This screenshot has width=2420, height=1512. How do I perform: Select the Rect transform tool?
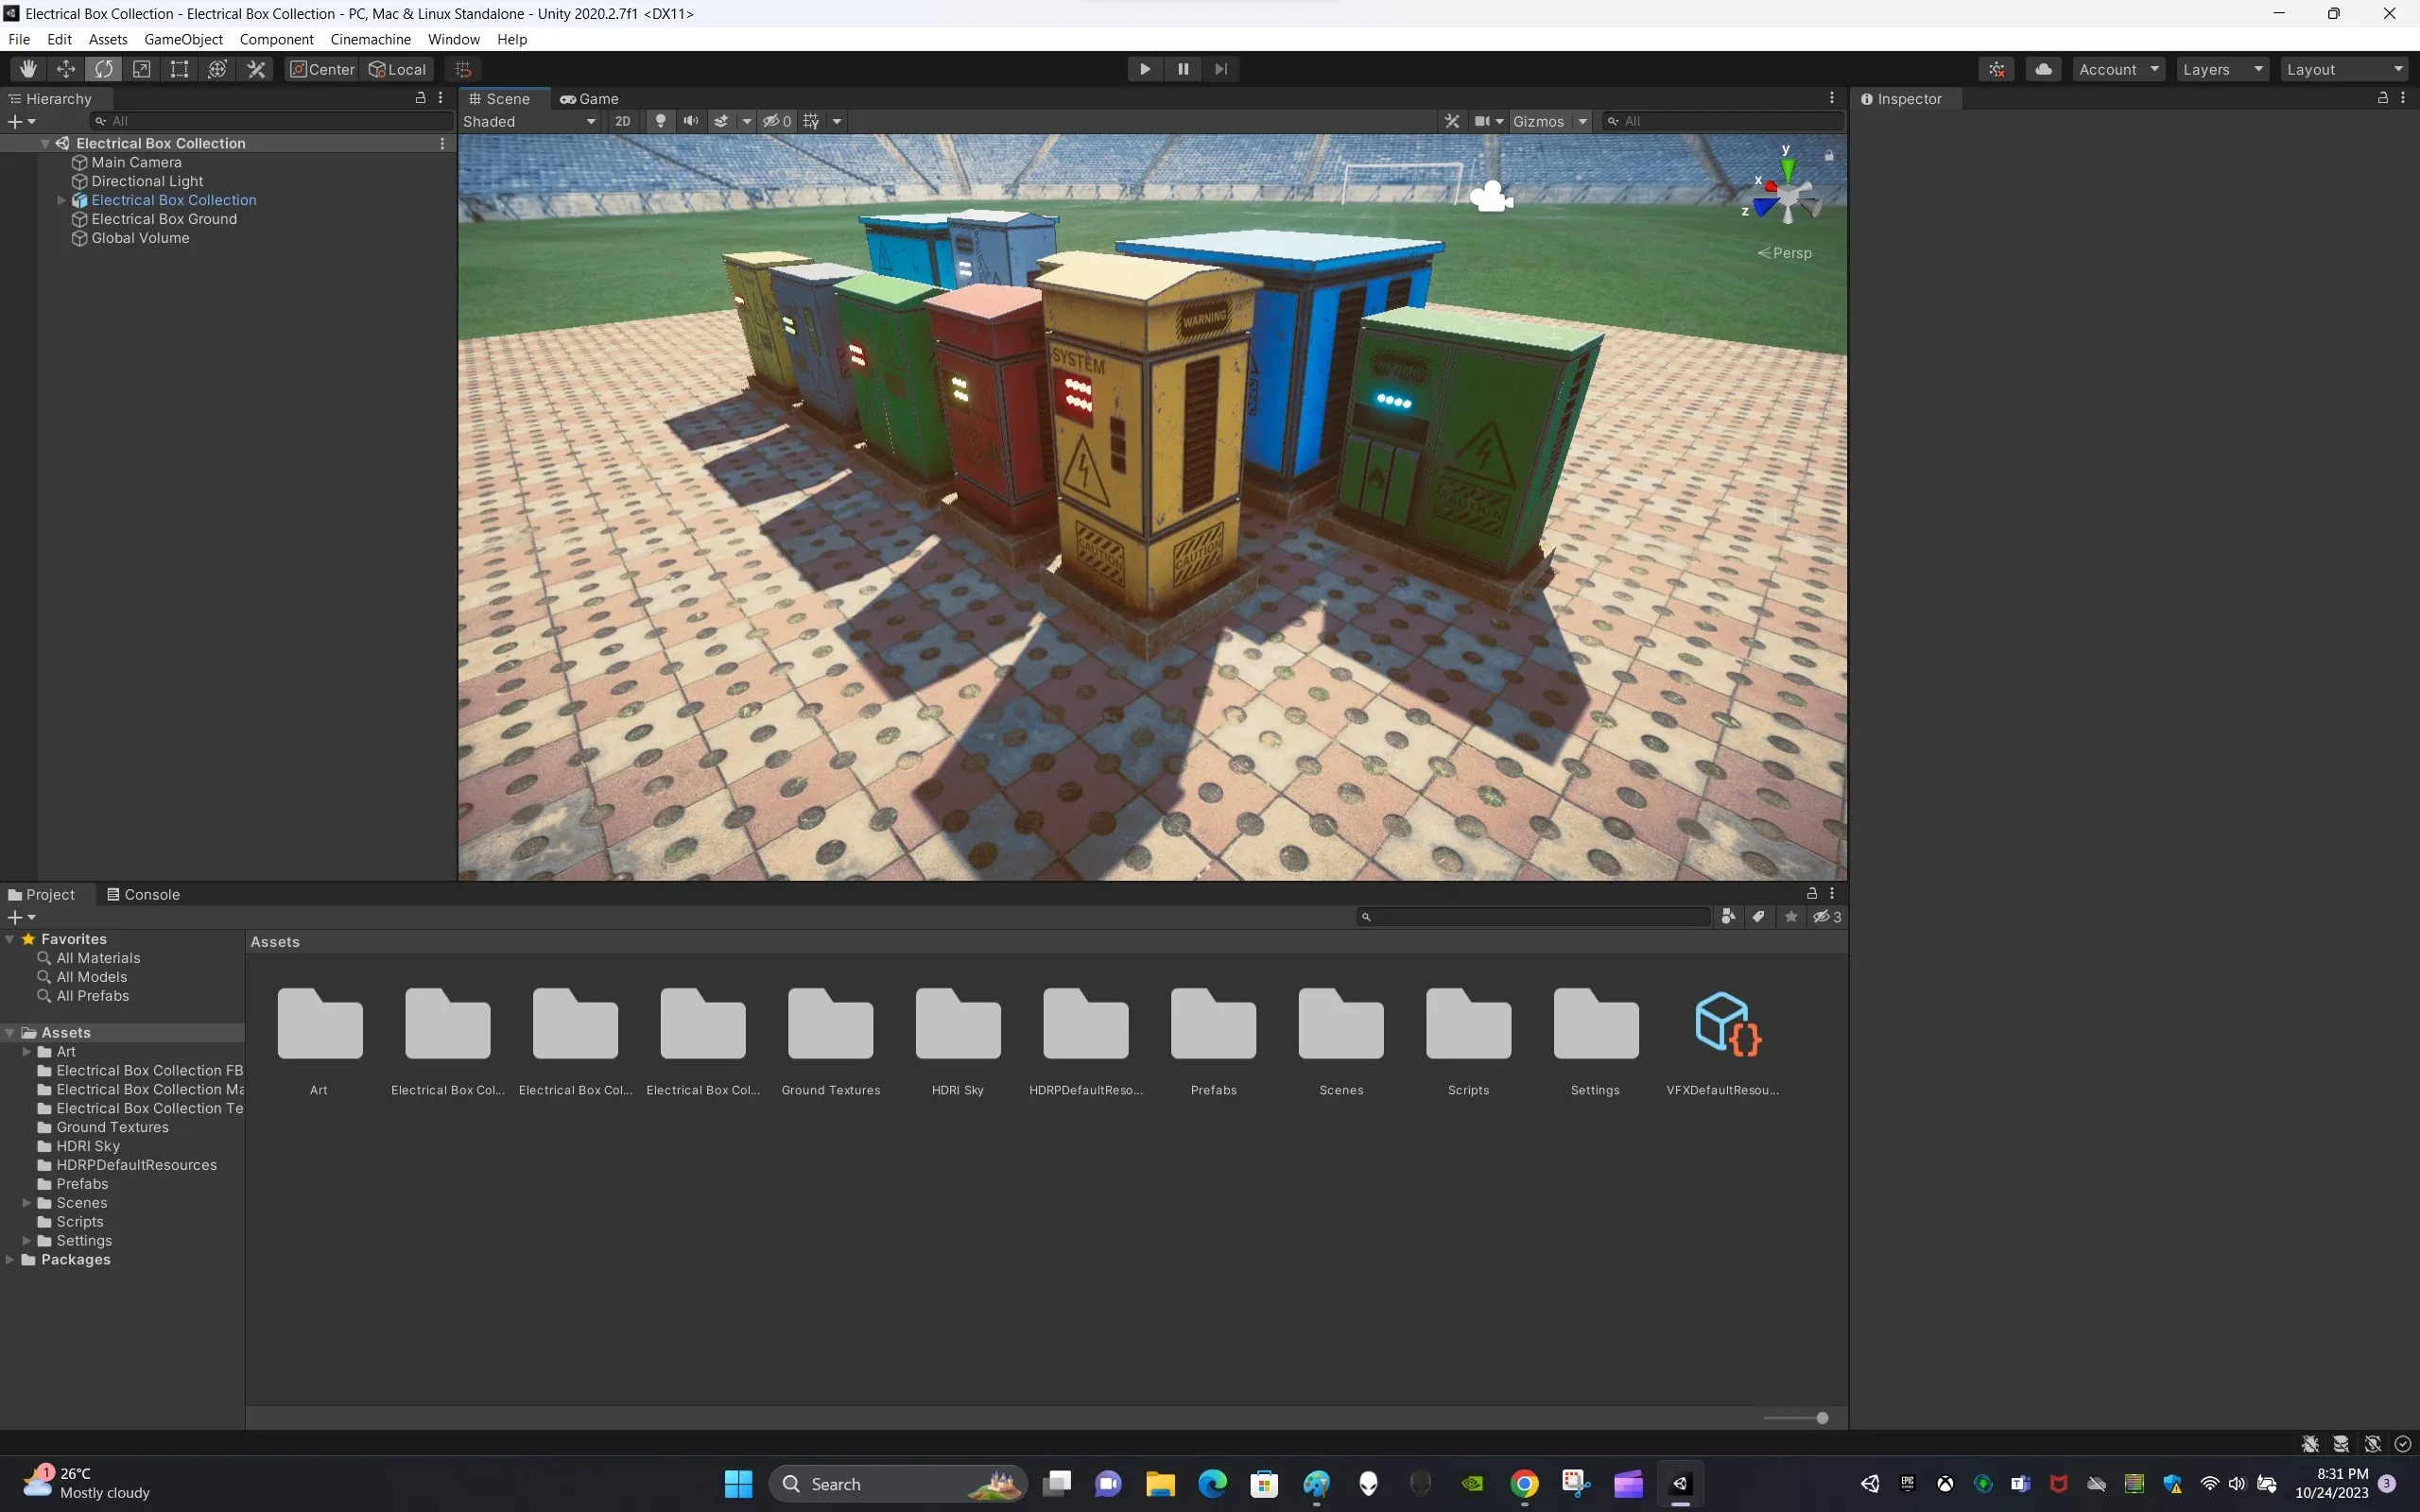pyautogui.click(x=180, y=69)
